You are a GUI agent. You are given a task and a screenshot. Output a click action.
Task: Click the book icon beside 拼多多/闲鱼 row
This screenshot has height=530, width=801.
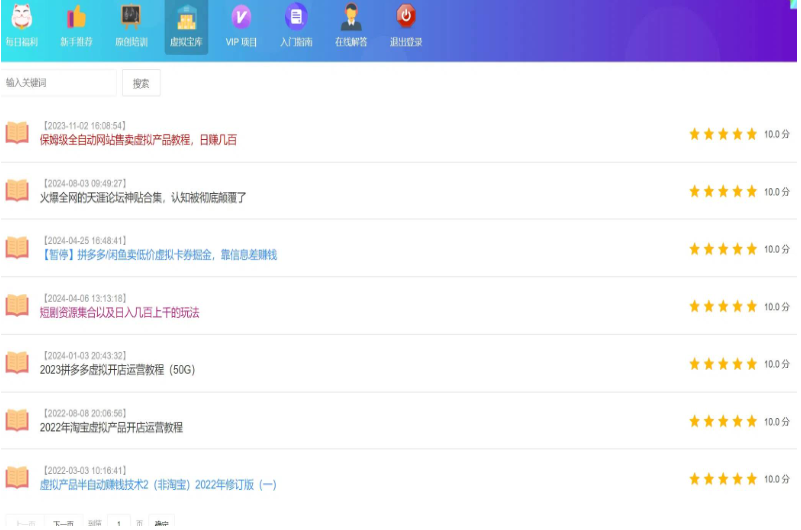17,248
